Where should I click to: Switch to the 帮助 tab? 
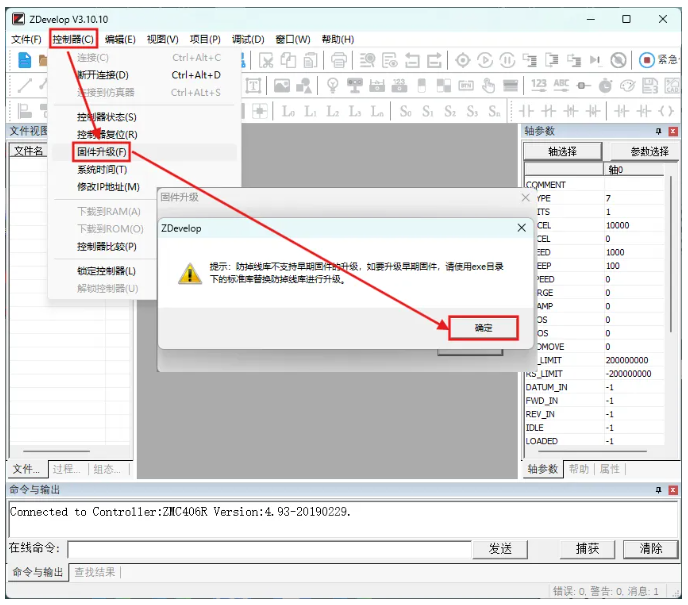coord(579,469)
